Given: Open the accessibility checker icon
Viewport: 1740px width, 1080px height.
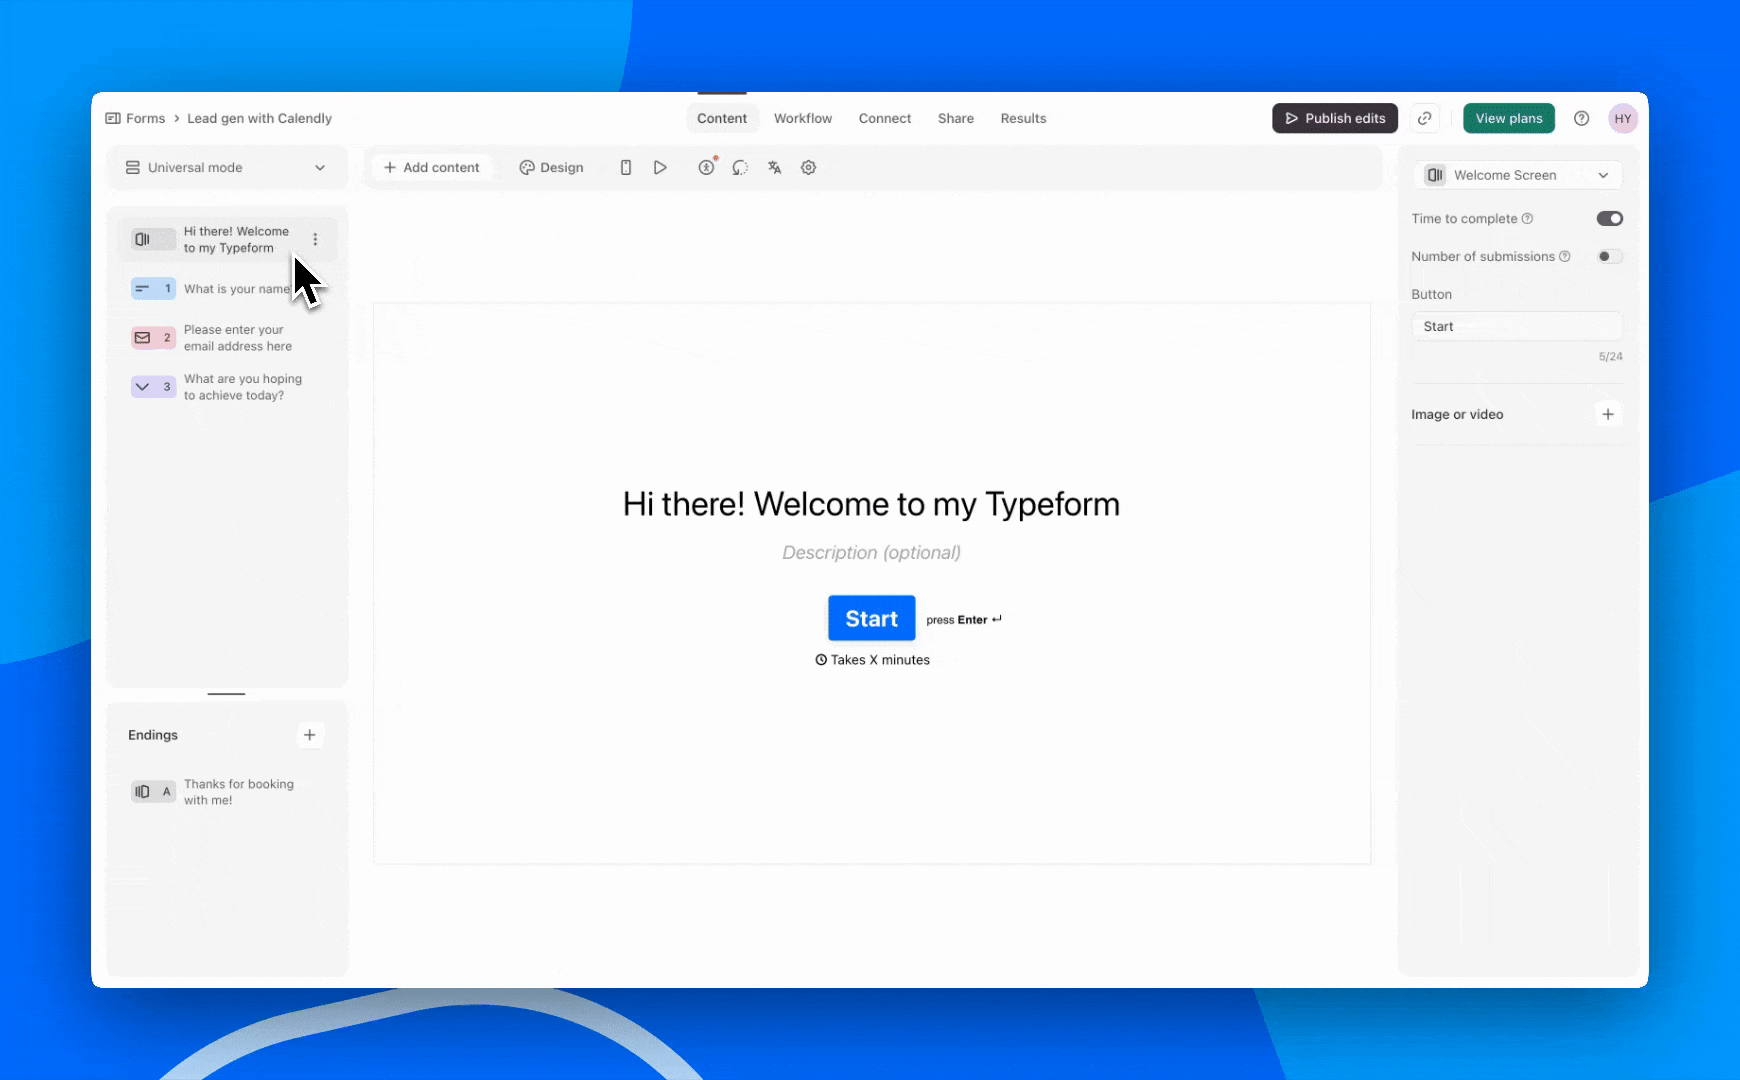Looking at the screenshot, I should [x=706, y=167].
